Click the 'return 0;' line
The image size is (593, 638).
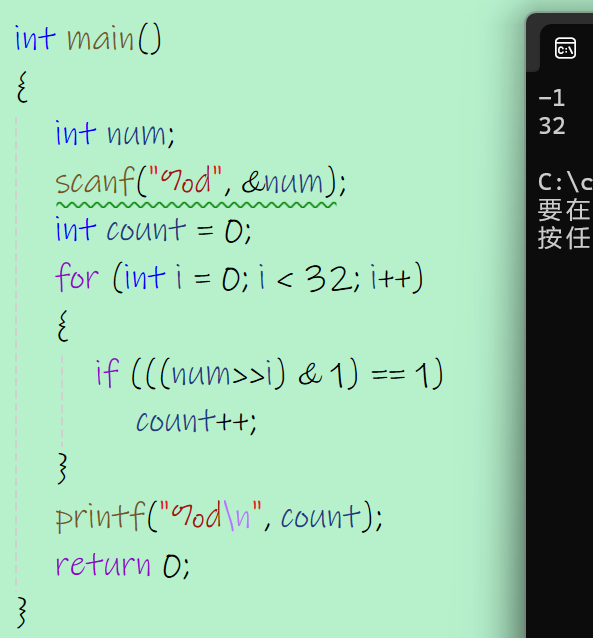point(123,565)
